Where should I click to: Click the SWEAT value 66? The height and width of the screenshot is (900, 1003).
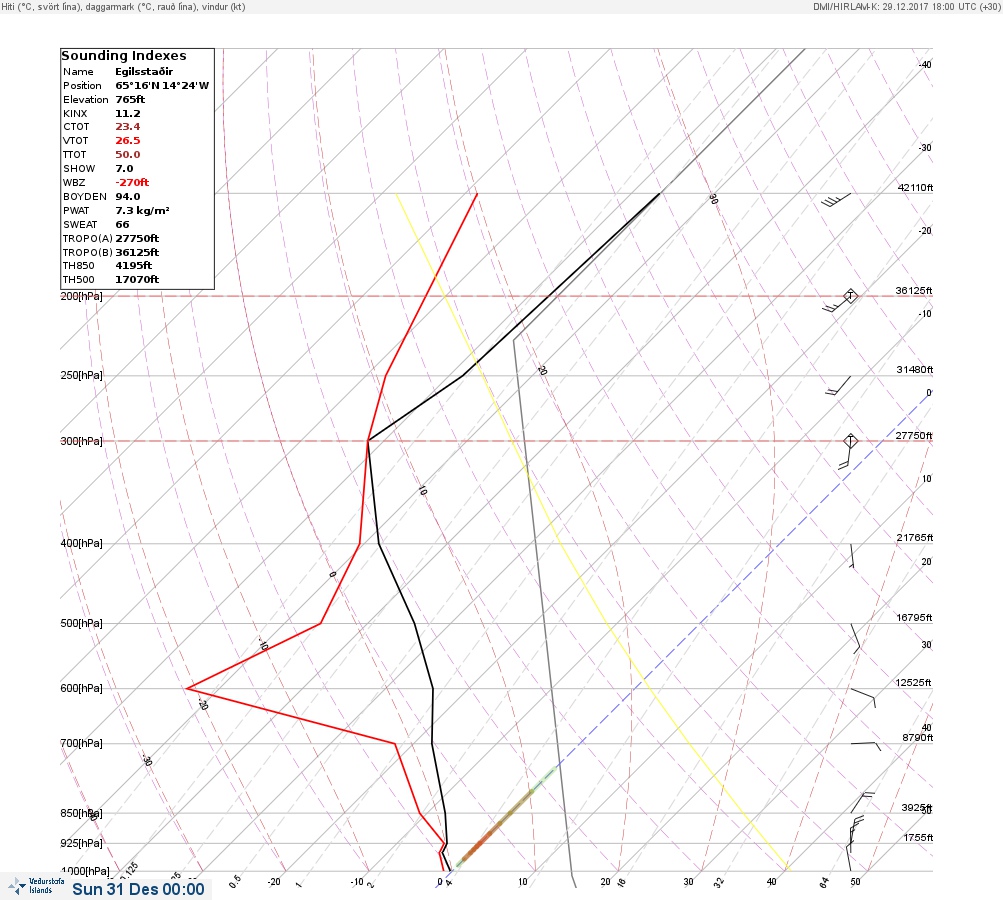click(x=122, y=225)
